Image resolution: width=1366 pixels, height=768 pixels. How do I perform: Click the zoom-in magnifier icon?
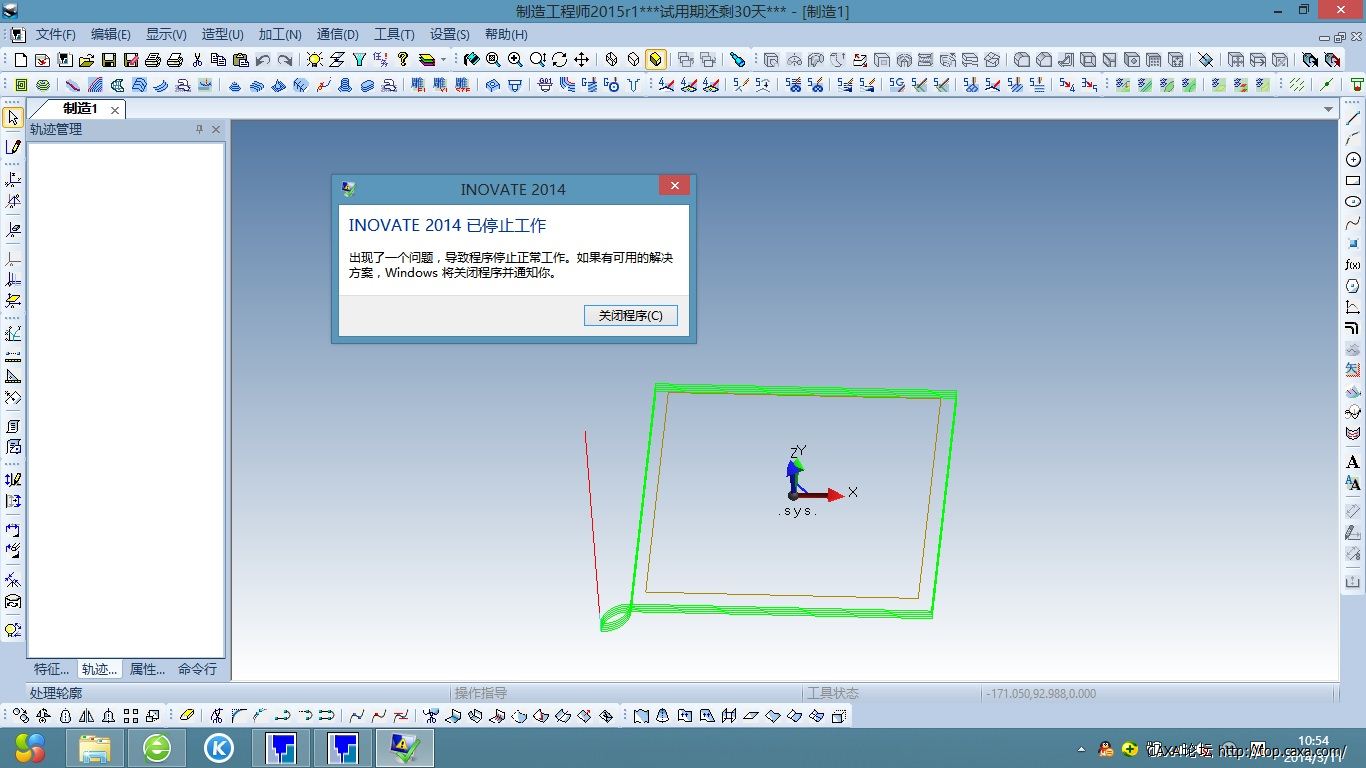click(x=515, y=60)
